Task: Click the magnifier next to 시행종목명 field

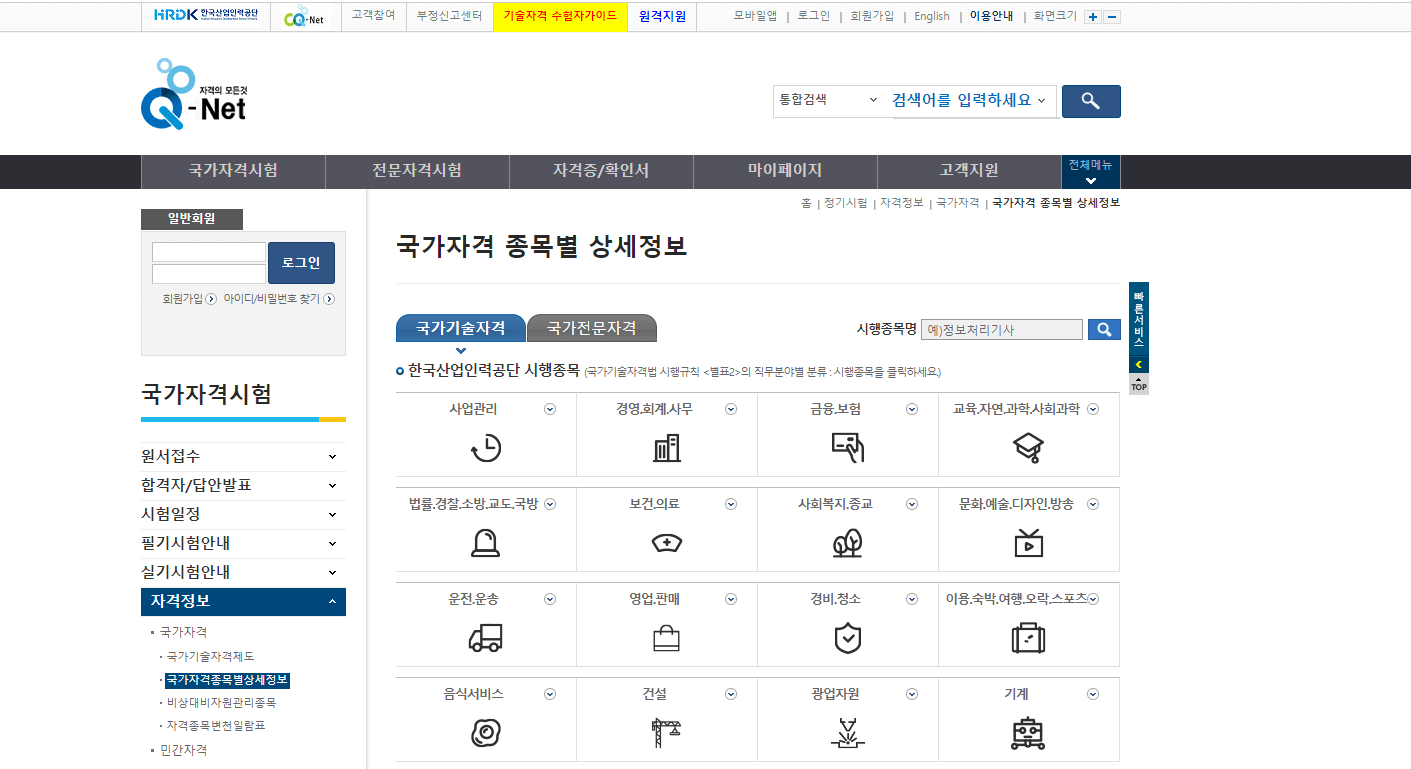Action: point(1104,329)
